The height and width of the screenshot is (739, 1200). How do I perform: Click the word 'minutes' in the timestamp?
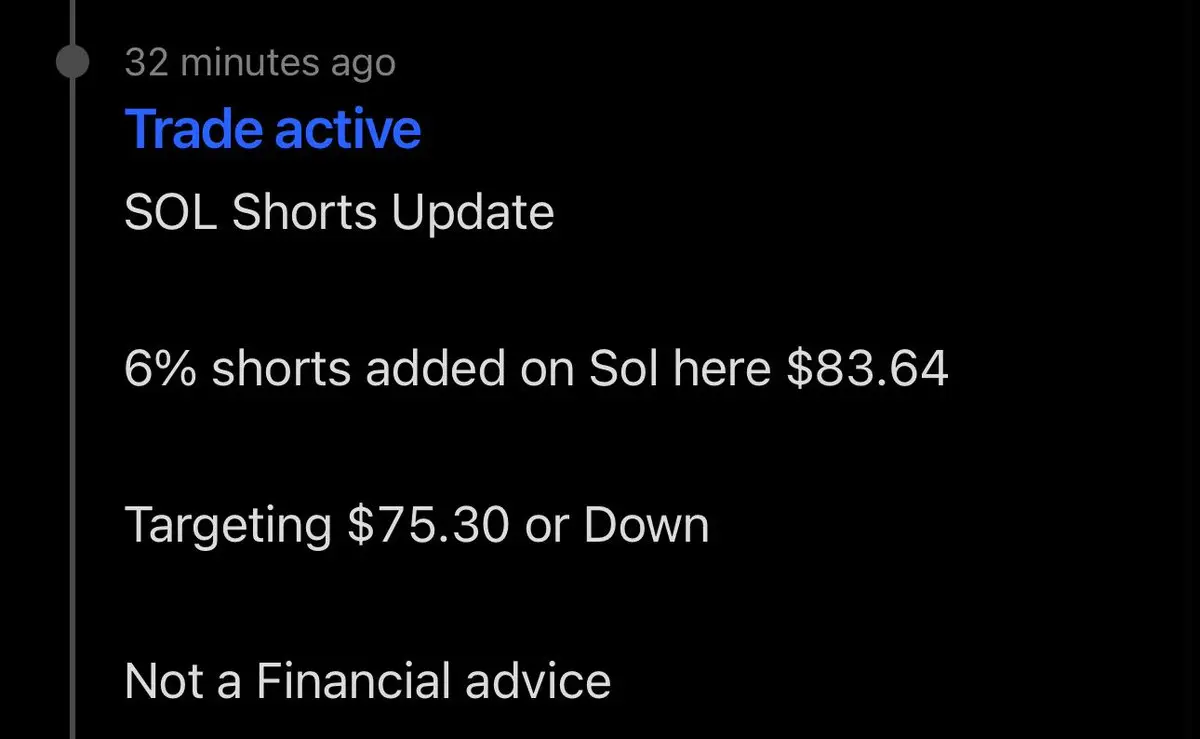242,63
